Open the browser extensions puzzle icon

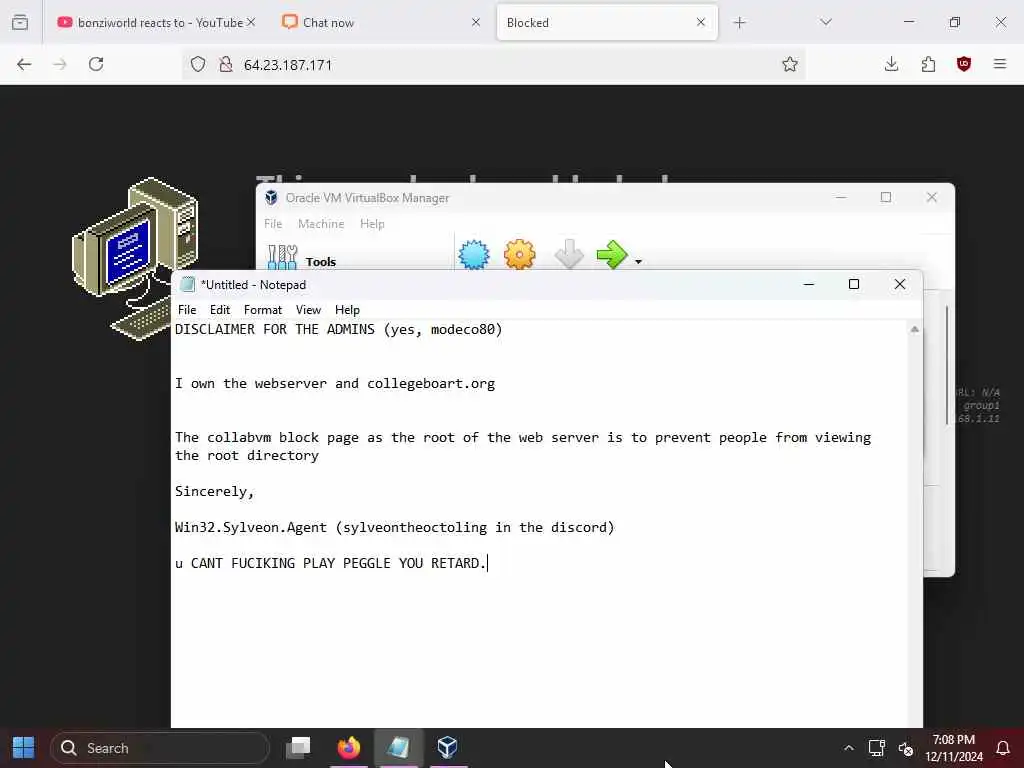[928, 64]
